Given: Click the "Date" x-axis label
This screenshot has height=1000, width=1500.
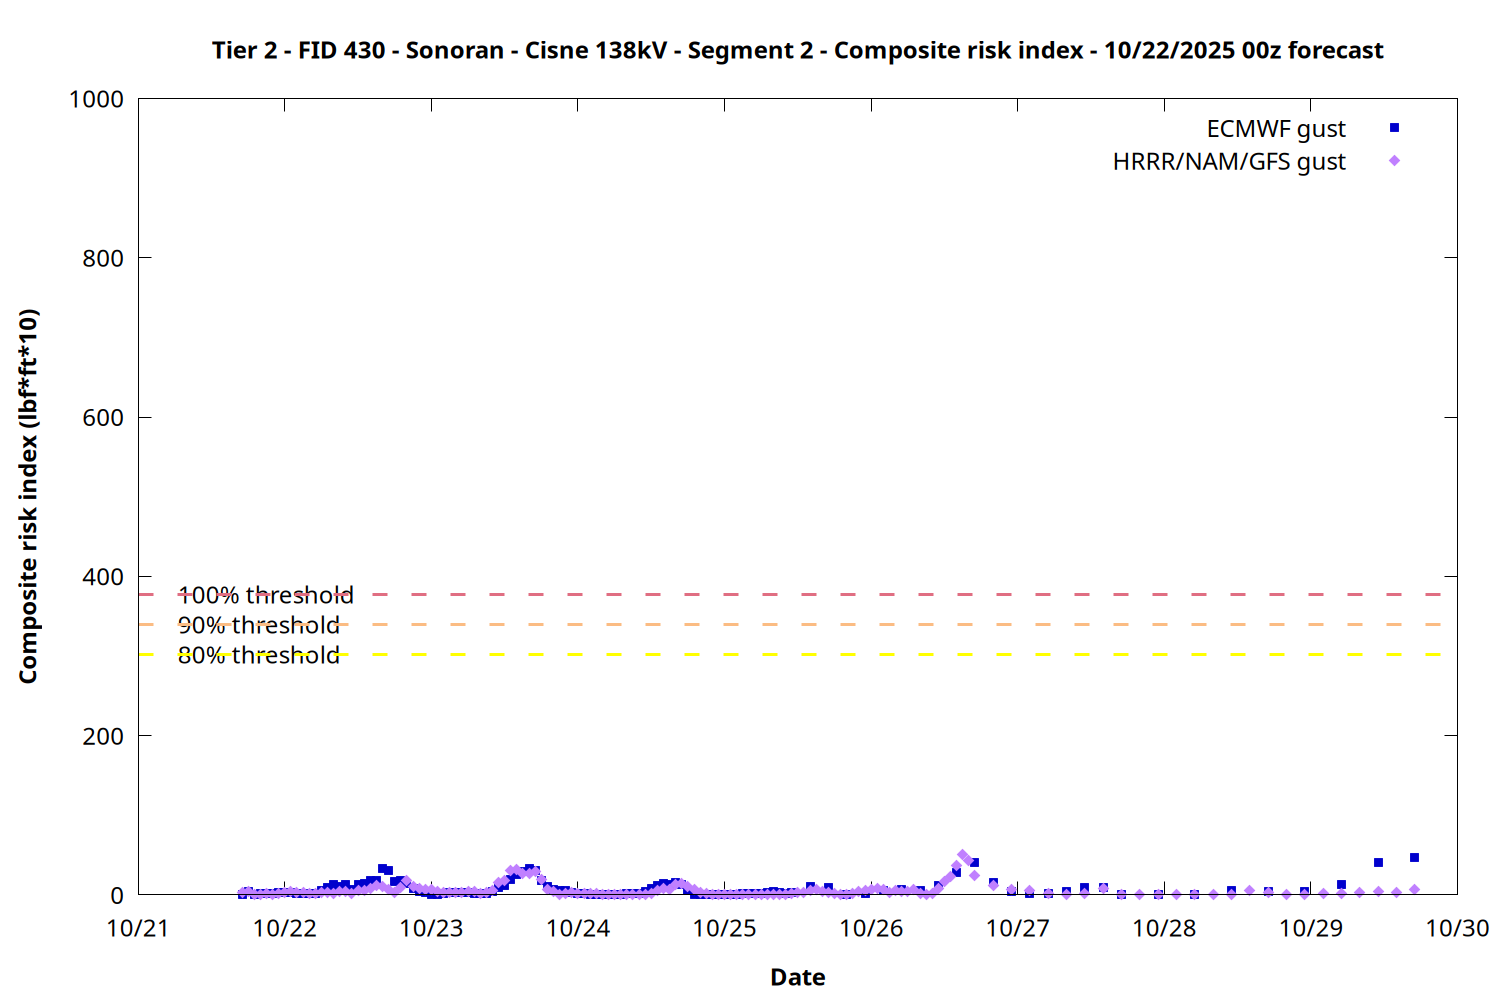Looking at the screenshot, I should click(797, 977).
